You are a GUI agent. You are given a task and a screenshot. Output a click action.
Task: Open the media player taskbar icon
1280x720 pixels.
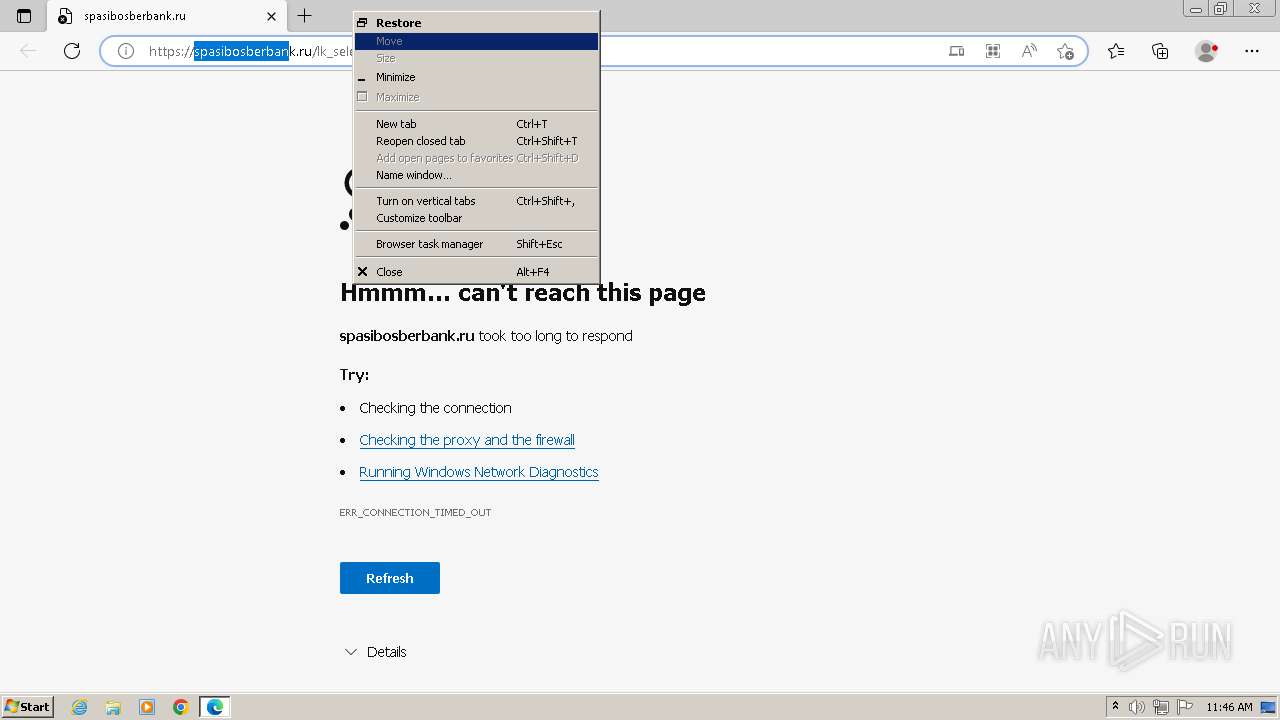coord(147,707)
